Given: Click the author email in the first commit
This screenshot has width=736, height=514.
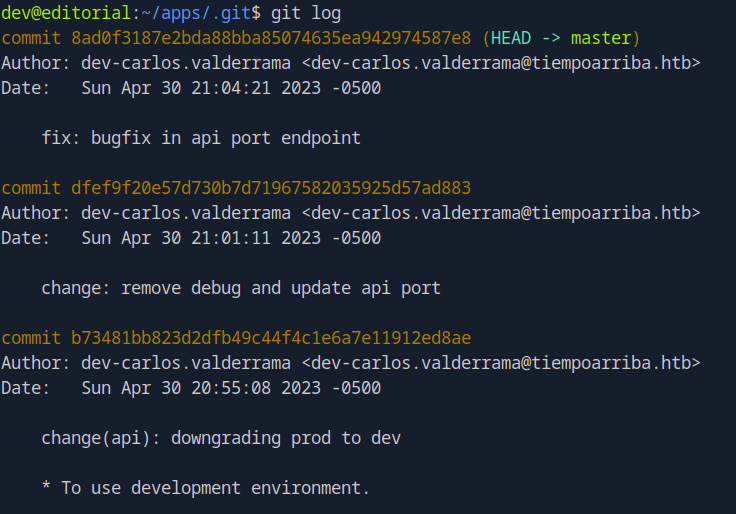Looking at the screenshot, I should 500,63.
